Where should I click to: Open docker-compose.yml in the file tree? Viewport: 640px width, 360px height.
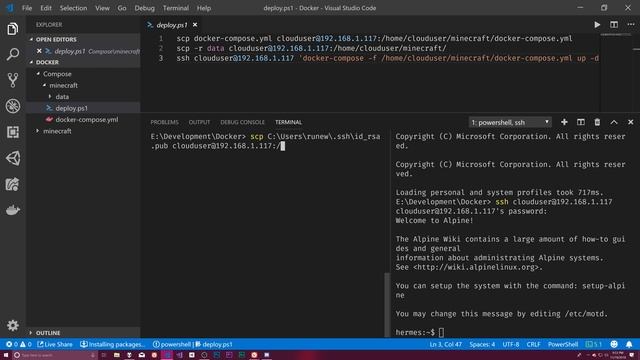84,120
